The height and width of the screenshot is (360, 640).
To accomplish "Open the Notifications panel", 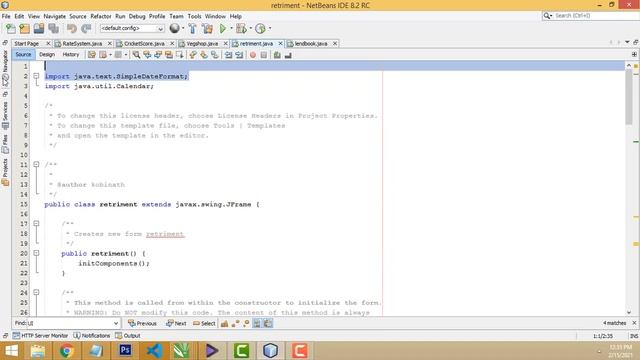I will pyautogui.click(x=92, y=336).
